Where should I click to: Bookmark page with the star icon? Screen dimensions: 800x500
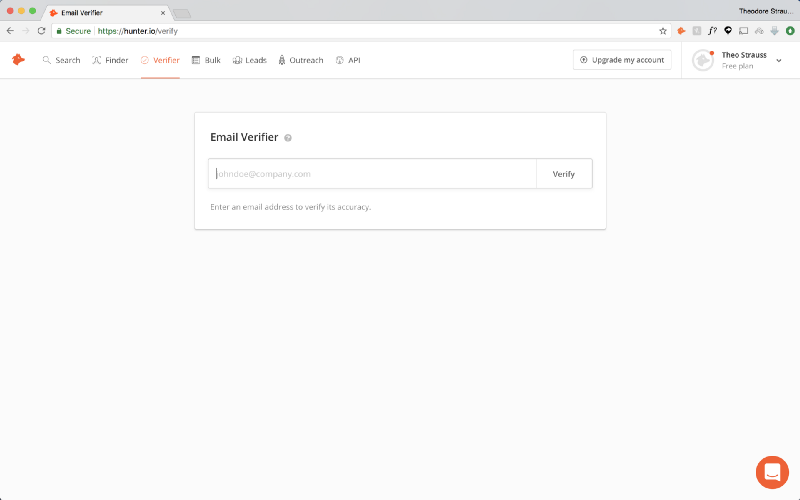pos(663,31)
